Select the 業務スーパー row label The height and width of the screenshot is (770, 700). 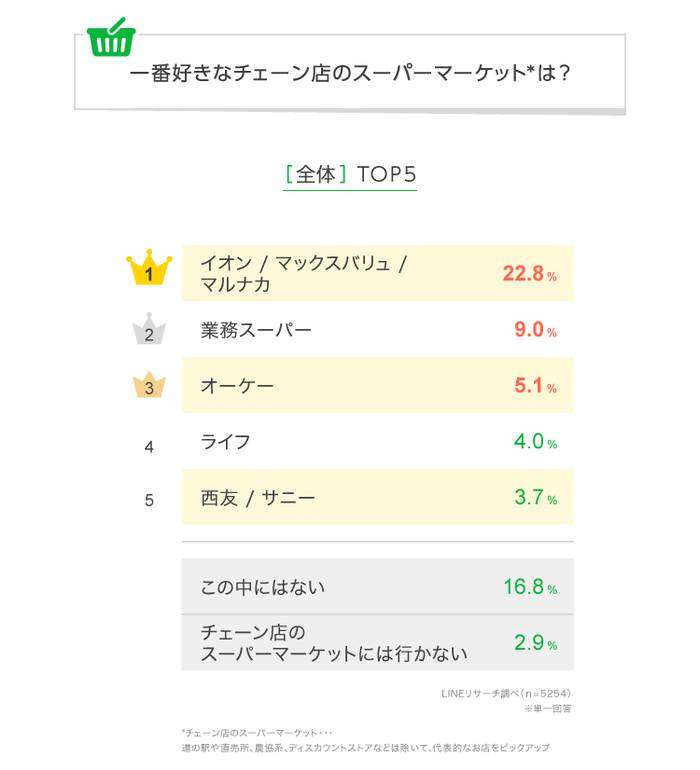coord(256,330)
